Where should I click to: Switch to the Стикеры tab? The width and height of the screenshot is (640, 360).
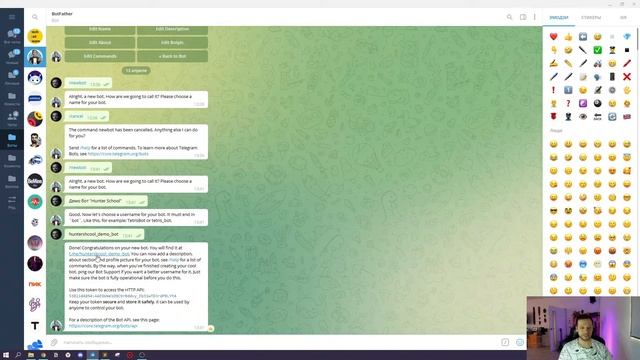[x=591, y=18]
